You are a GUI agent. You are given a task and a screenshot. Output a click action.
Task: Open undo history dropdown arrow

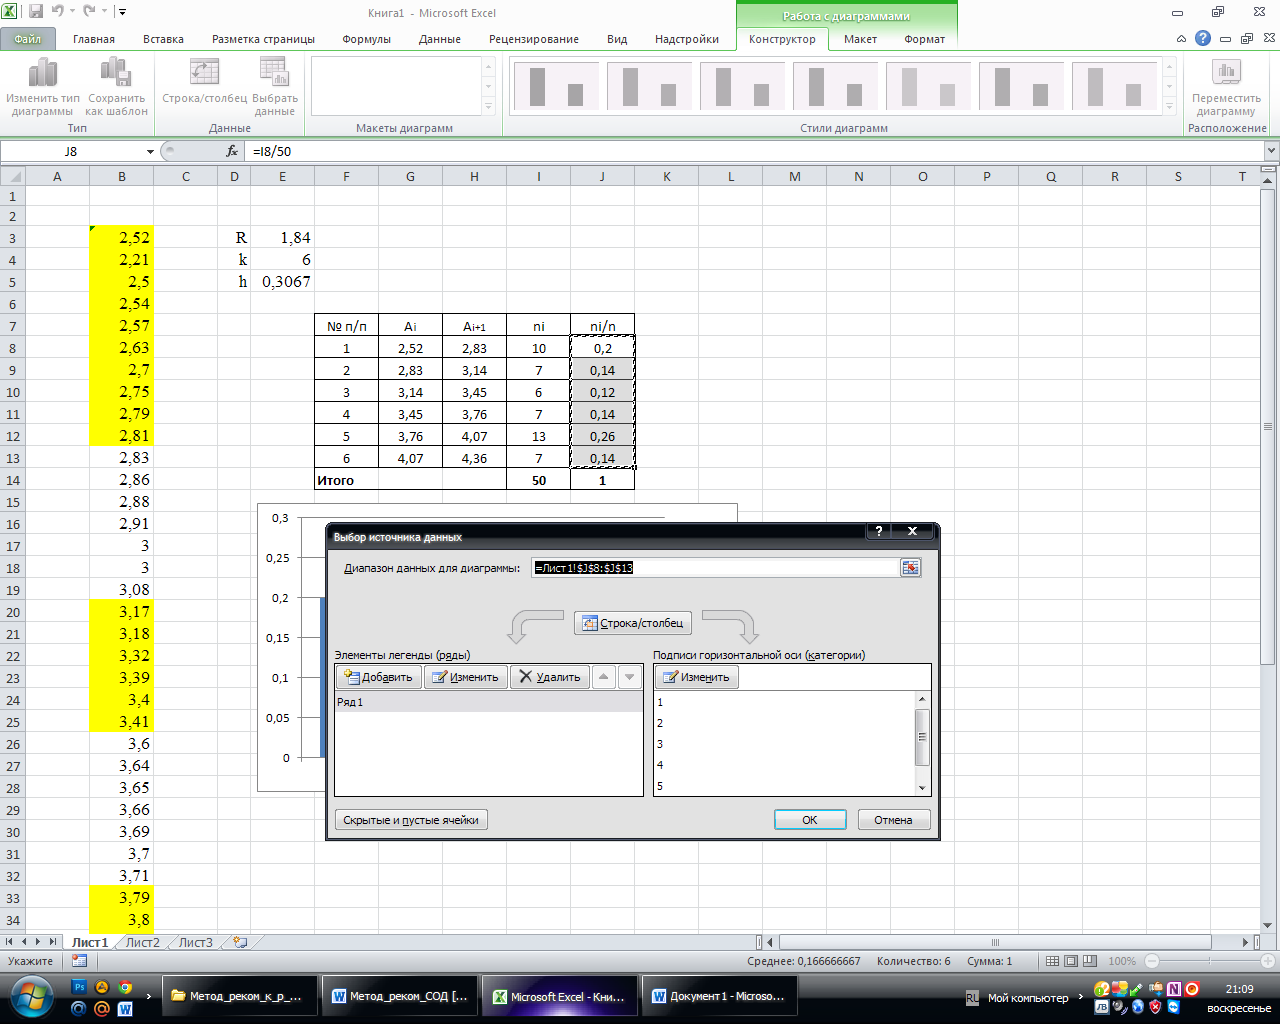pyautogui.click(x=72, y=12)
